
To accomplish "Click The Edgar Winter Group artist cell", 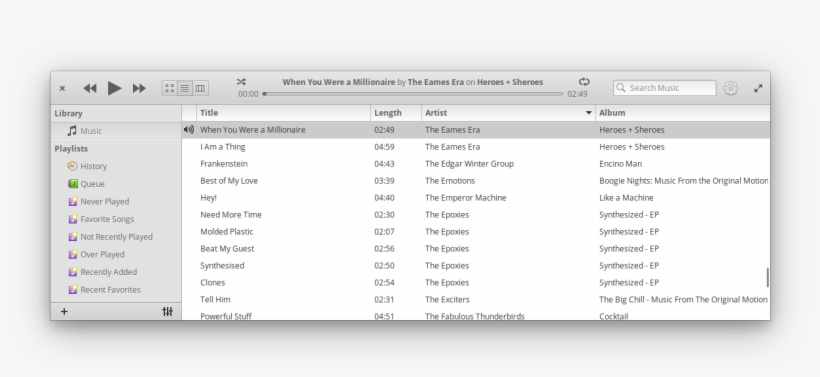I will (470, 164).
